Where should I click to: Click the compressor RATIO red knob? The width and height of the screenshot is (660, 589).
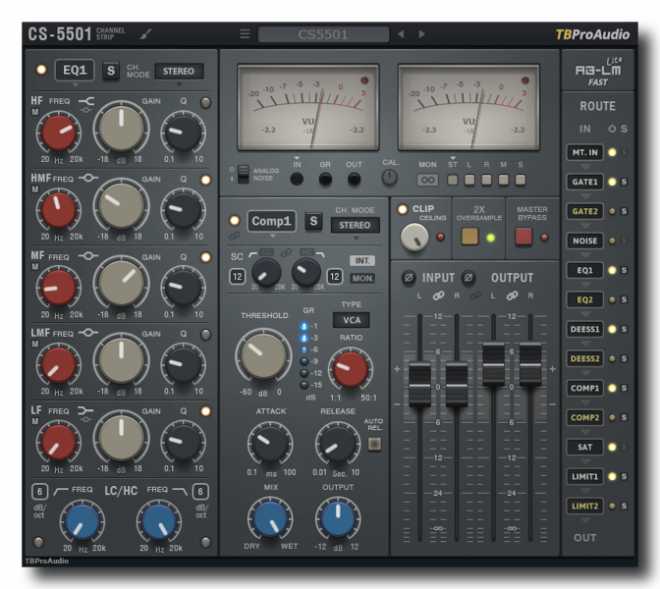coord(350,370)
